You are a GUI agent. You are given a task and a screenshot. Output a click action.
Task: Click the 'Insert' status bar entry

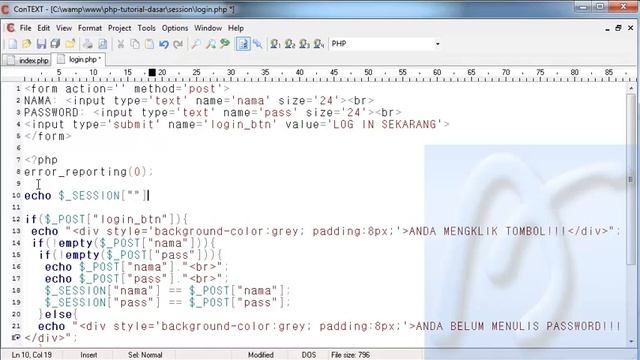click(x=89, y=355)
